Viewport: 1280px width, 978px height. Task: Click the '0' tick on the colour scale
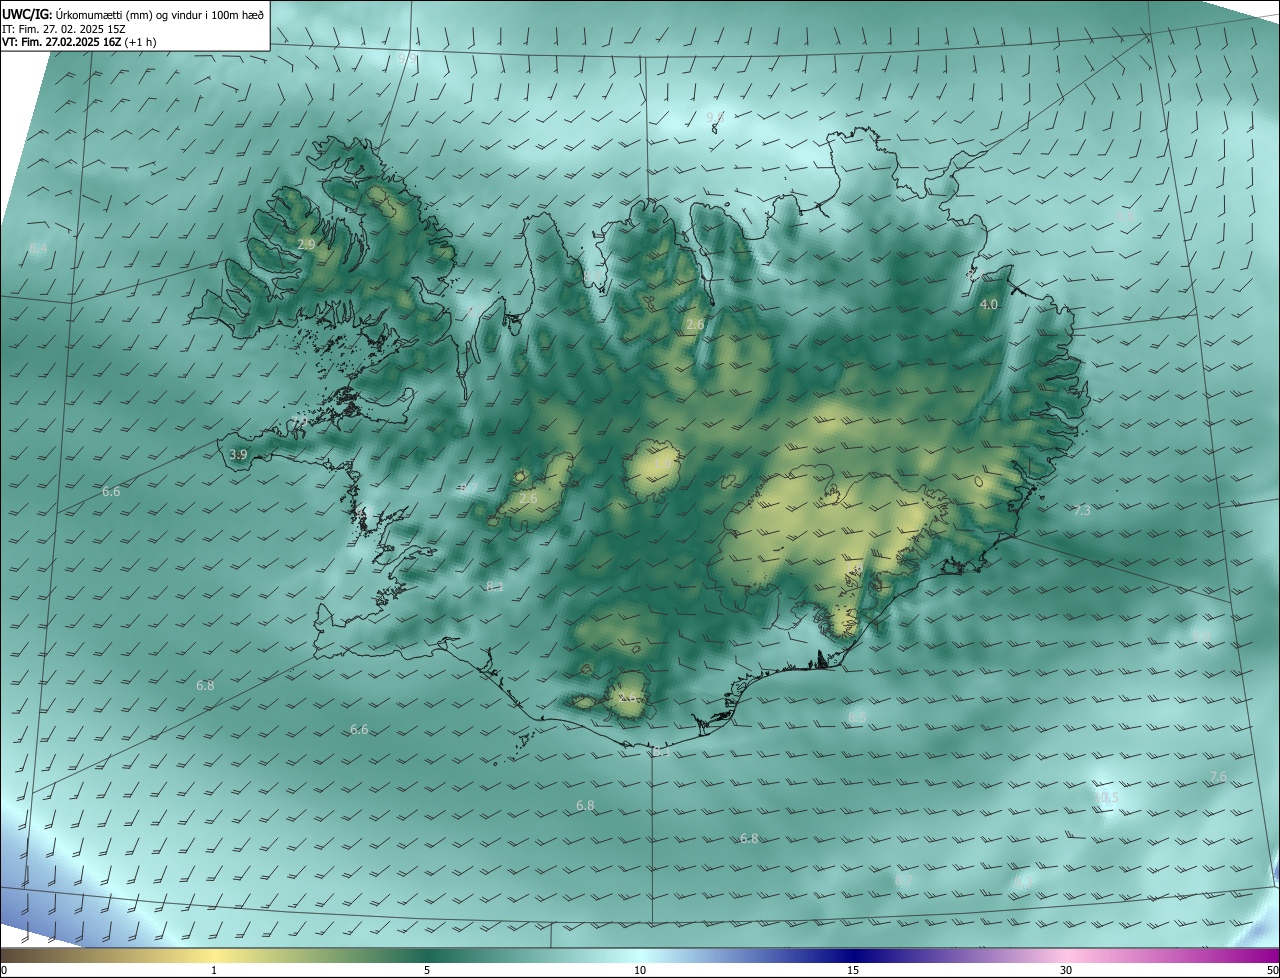tap(4, 970)
